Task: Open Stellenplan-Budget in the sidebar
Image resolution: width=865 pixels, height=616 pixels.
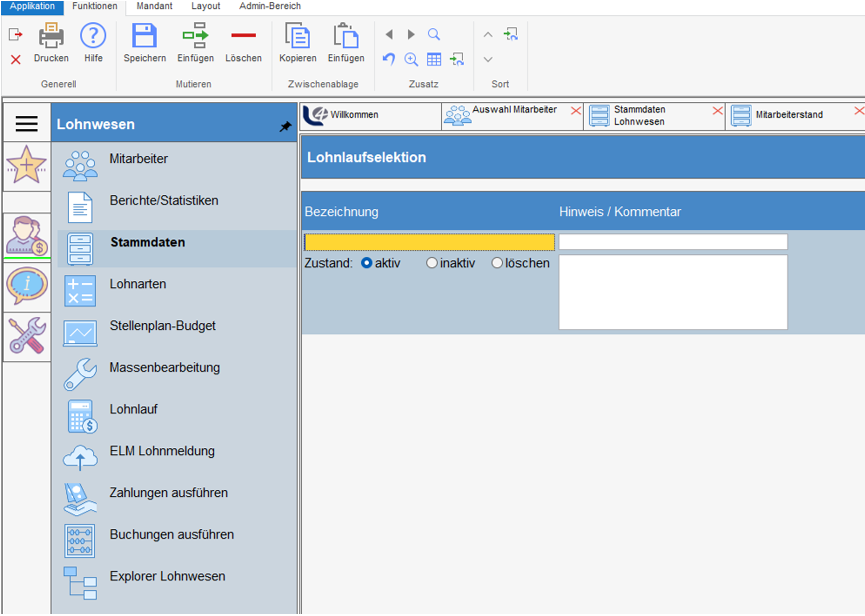Action: click(162, 326)
